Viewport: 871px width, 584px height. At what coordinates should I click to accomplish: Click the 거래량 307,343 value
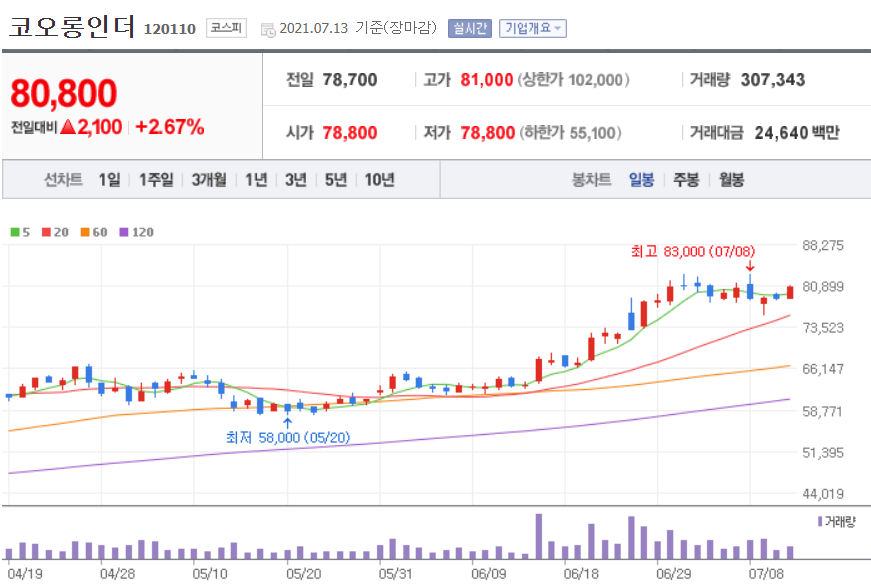tap(773, 80)
